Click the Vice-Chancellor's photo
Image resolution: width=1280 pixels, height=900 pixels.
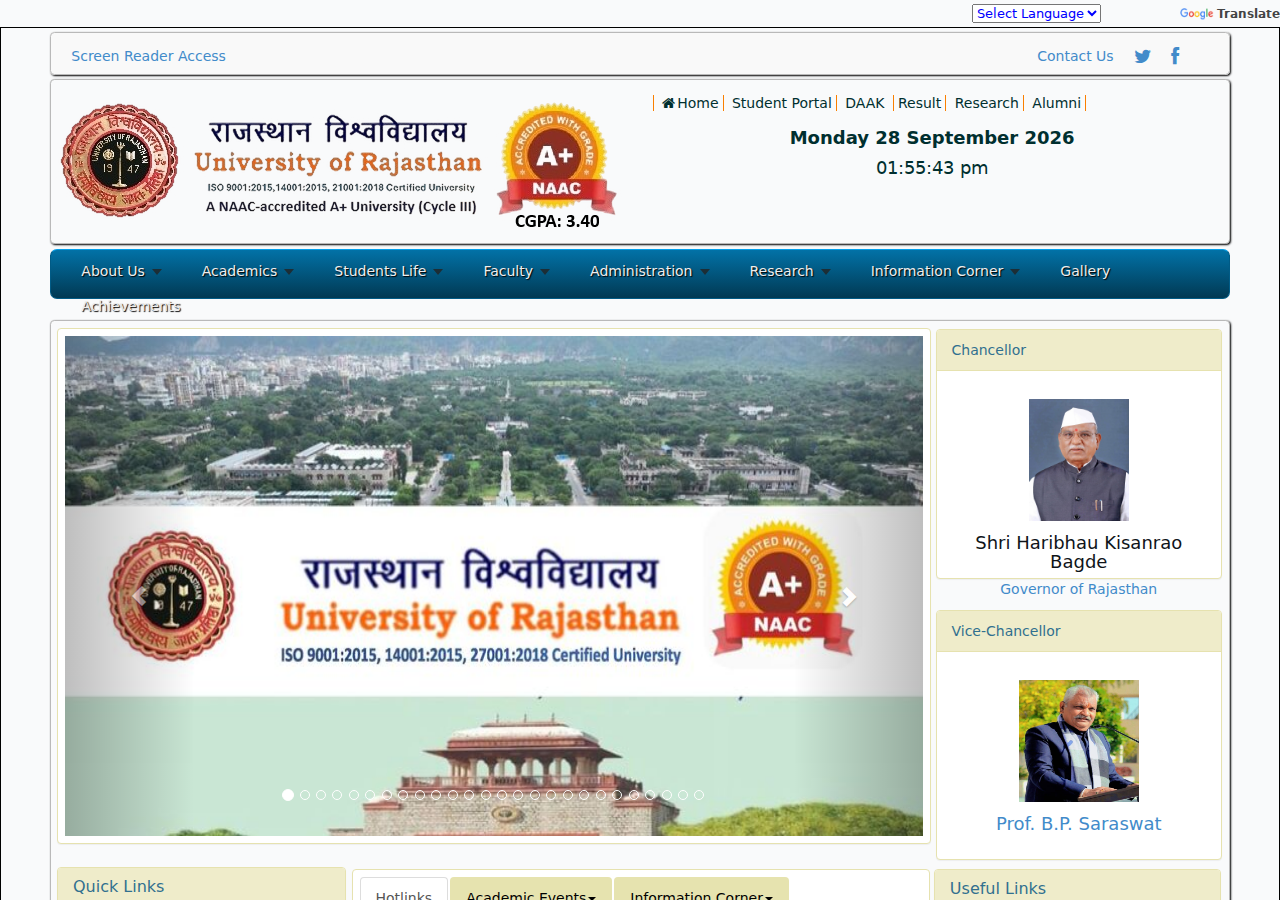[x=1079, y=741]
